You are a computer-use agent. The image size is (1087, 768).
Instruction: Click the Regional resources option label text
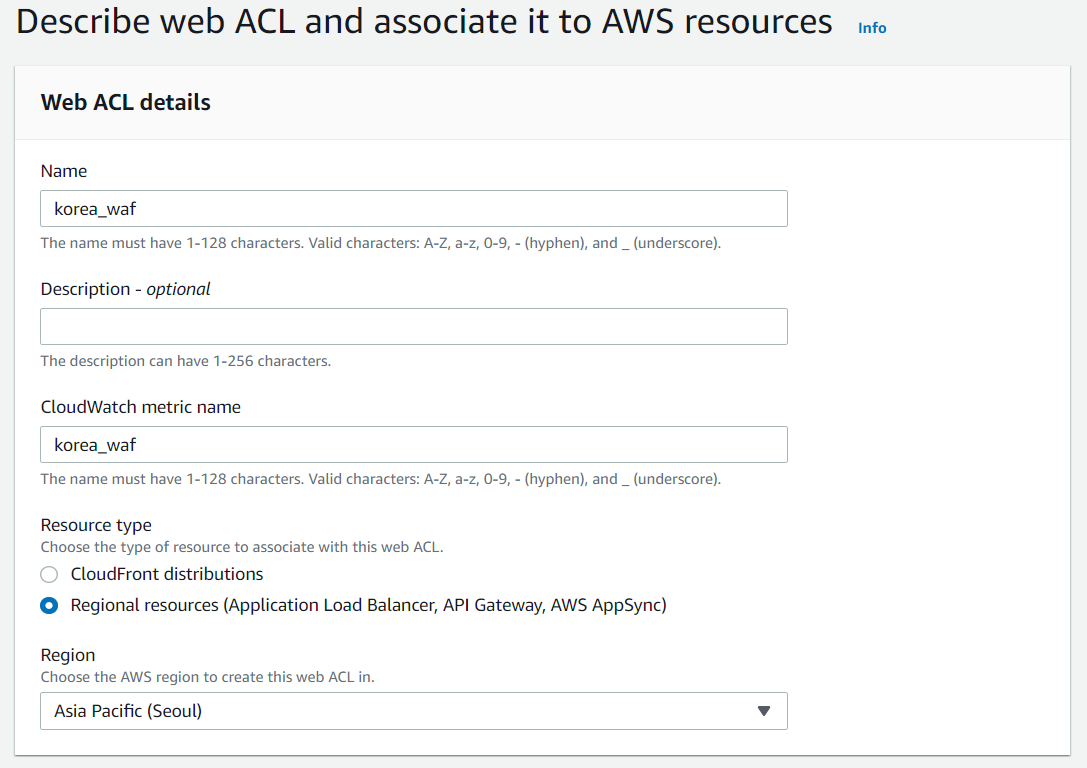368,605
